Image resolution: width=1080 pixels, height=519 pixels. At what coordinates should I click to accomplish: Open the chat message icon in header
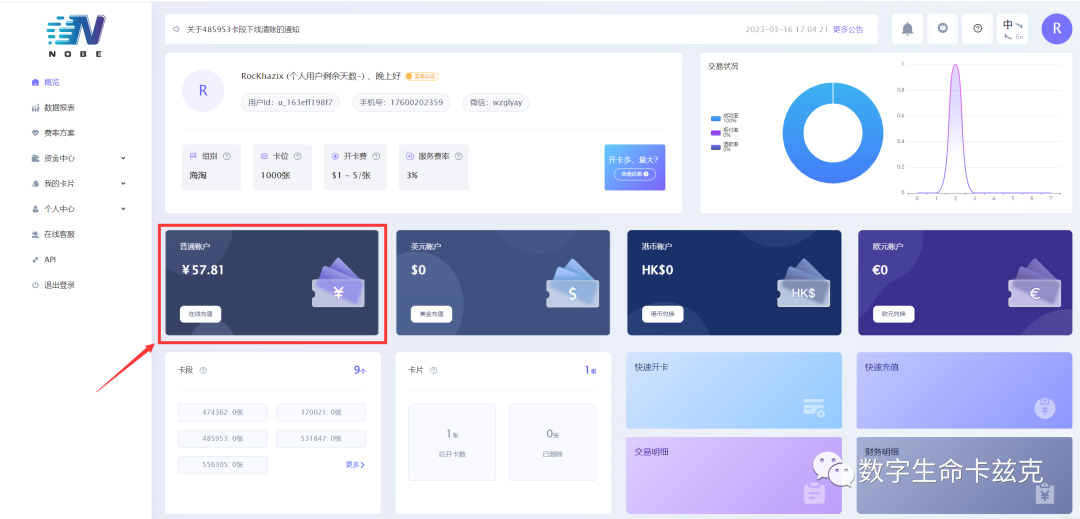pyautogui.click(x=942, y=29)
